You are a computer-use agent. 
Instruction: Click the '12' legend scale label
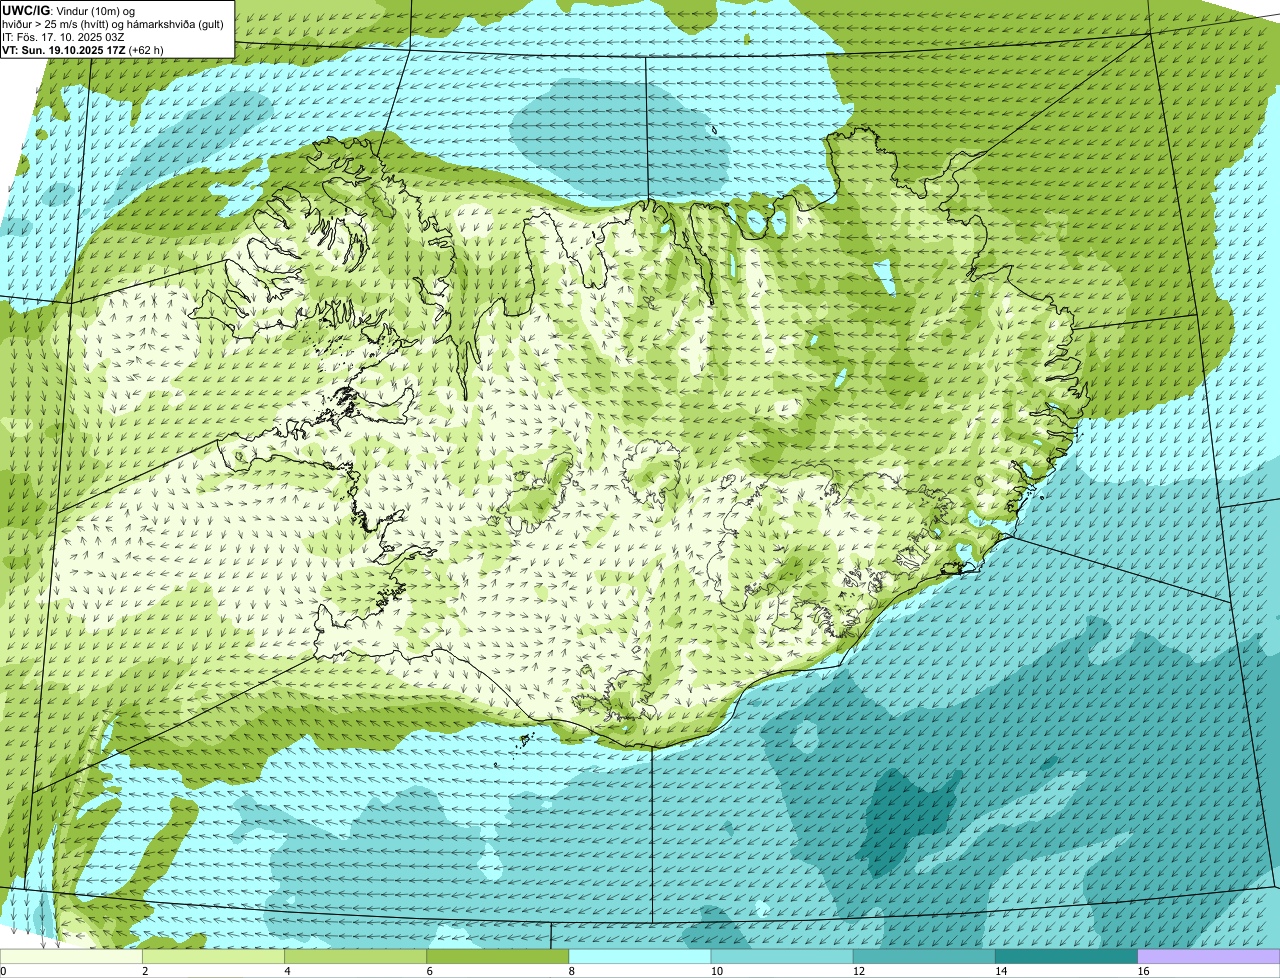[x=858, y=971]
